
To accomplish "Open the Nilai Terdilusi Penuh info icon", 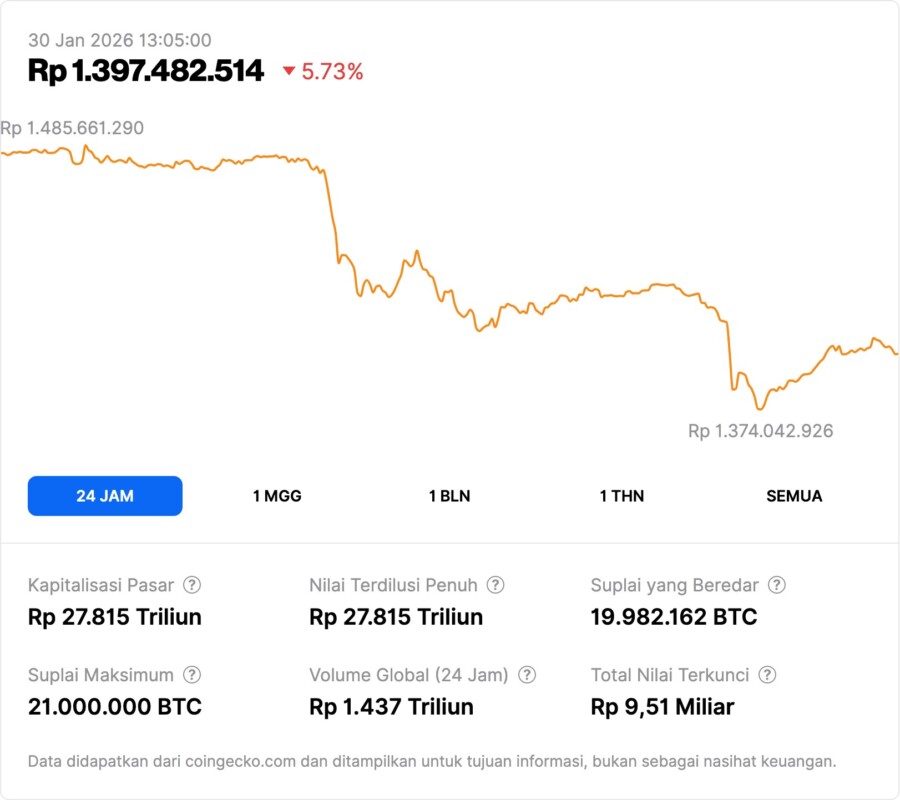I will [495, 585].
